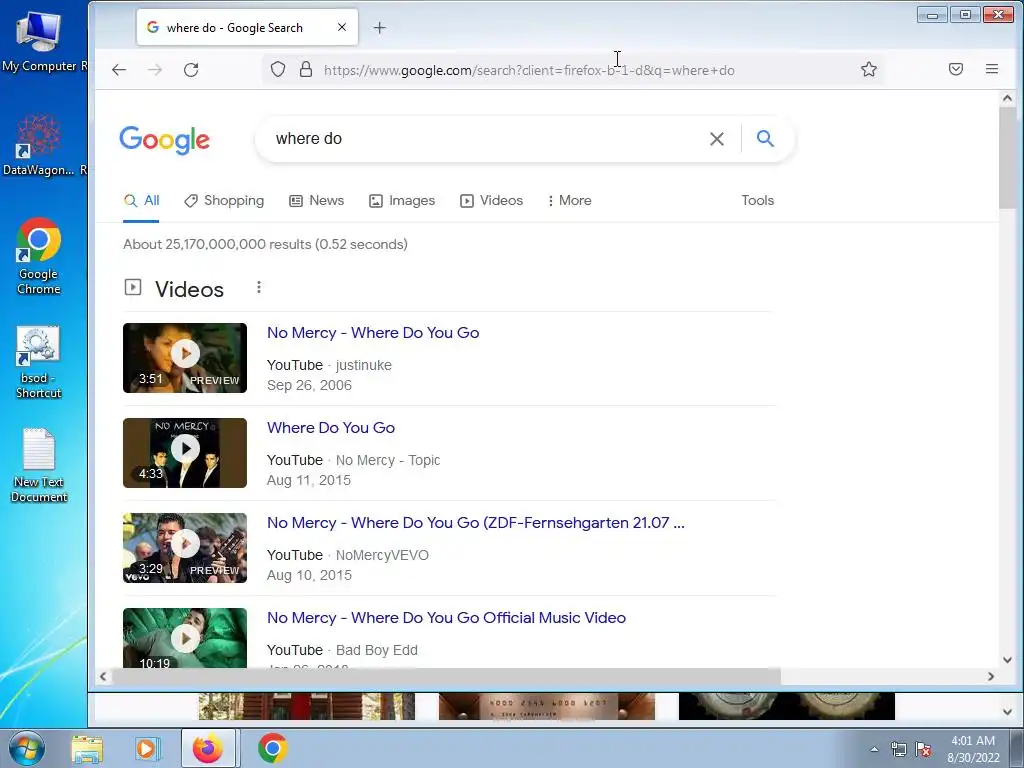Switch to the Videos search tab
Viewport: 1024px width, 768px height.
click(x=492, y=200)
